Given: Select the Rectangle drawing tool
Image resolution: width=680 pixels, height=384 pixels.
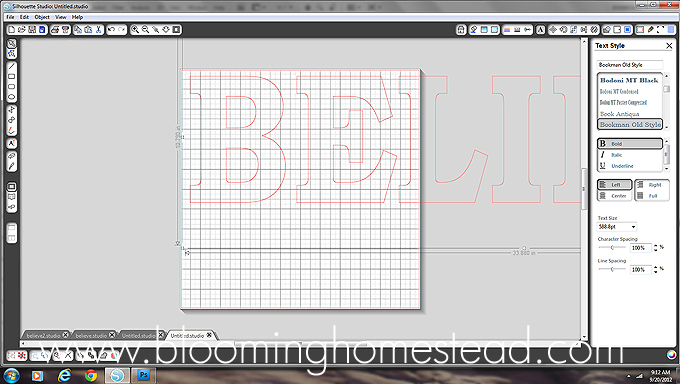Looking at the screenshot, I should pos(12,76).
